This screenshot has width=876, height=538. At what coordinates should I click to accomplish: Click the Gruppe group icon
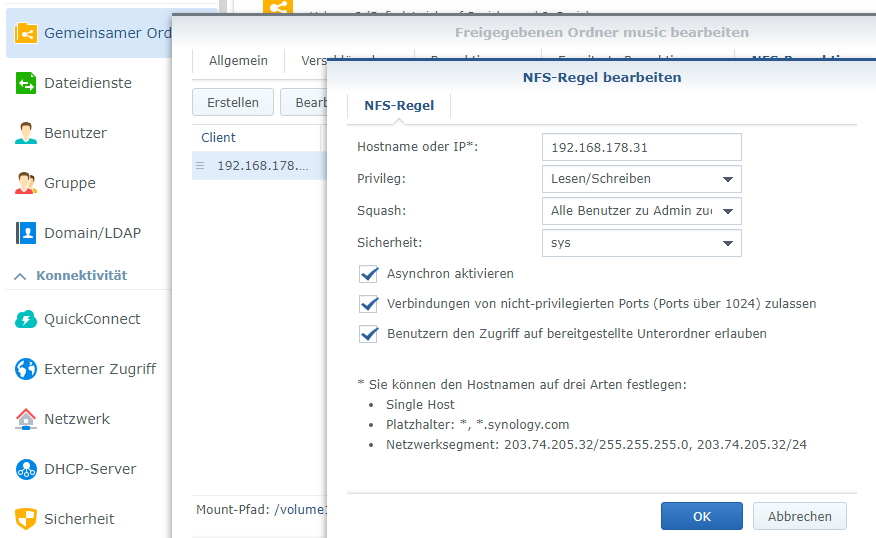point(26,183)
